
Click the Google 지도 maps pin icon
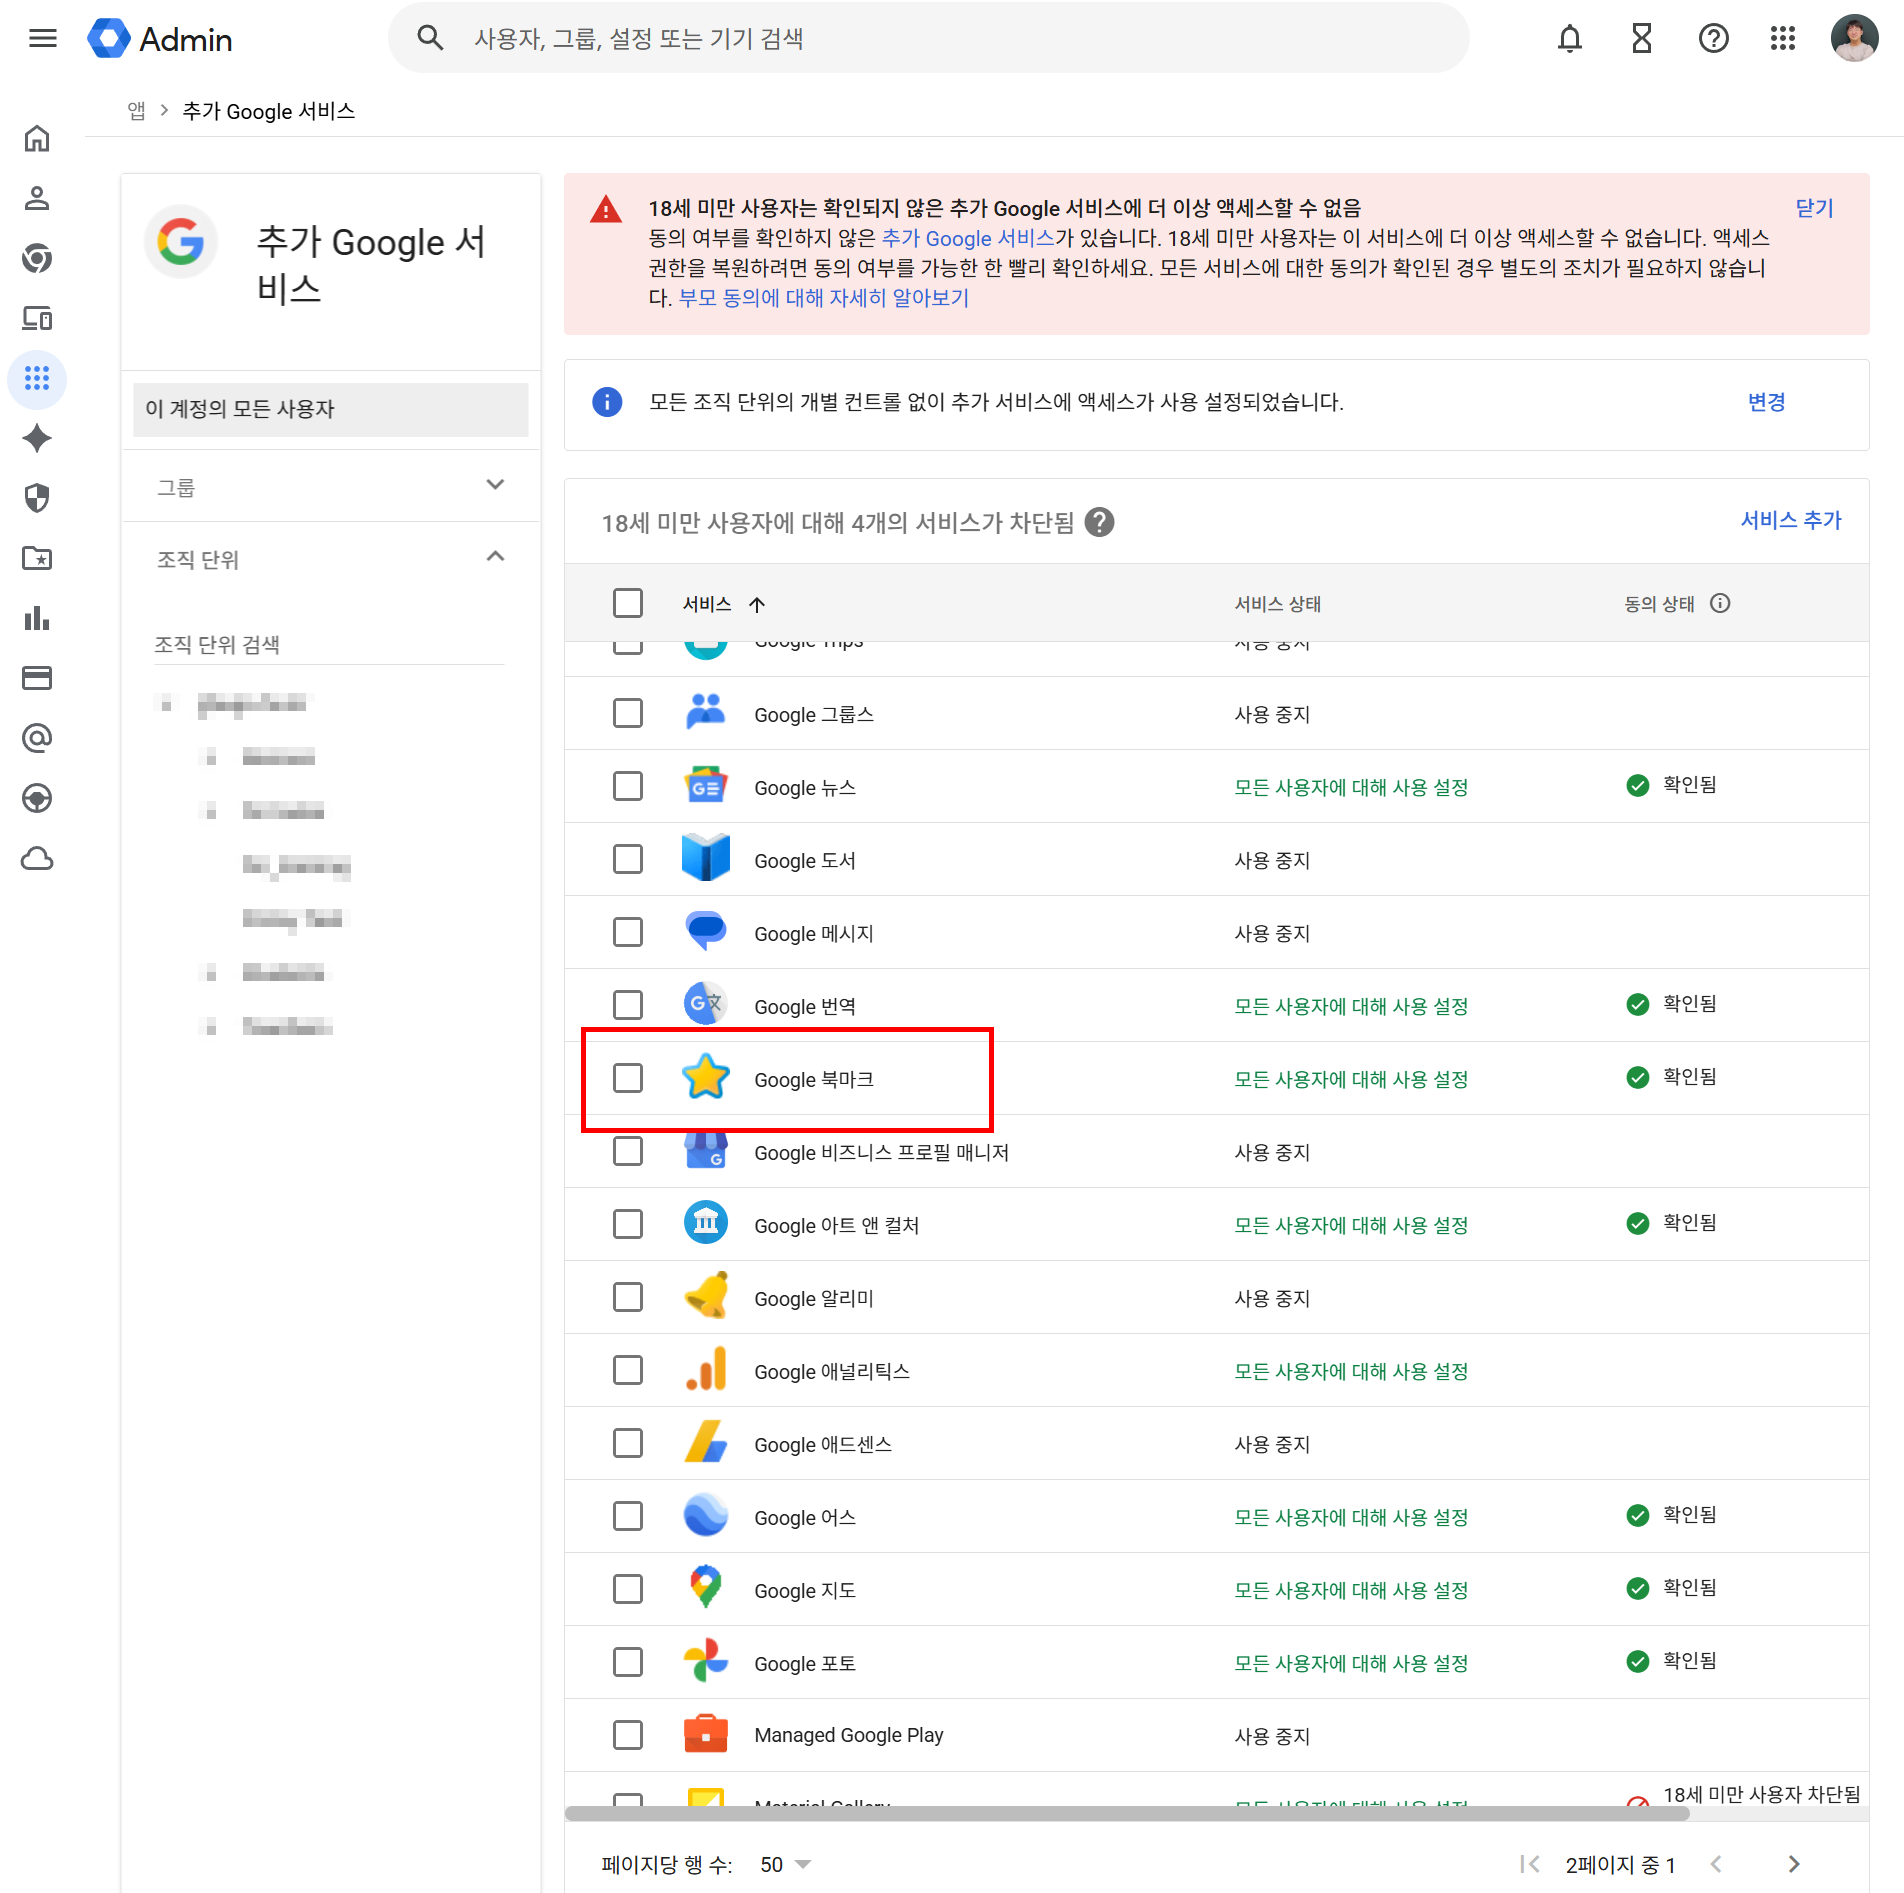706,1587
